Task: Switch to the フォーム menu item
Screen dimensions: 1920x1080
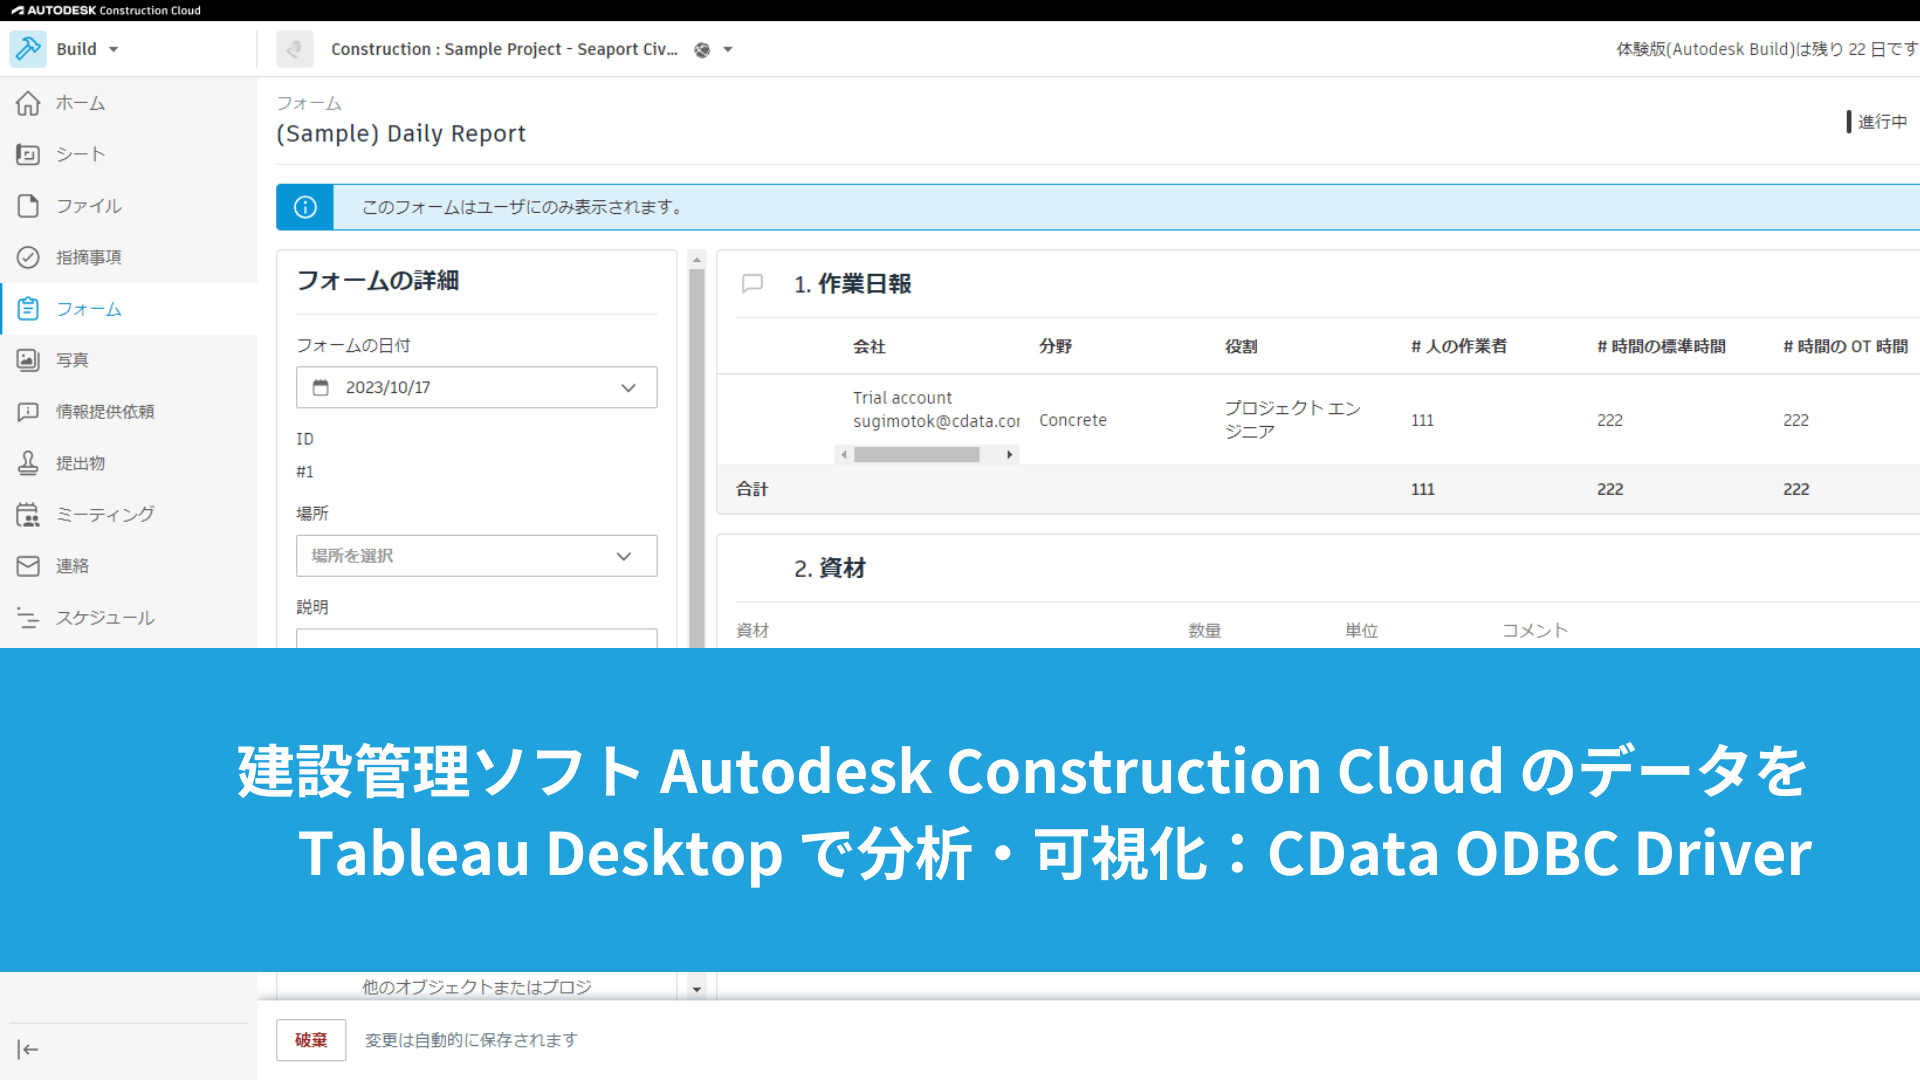Action: 88,309
